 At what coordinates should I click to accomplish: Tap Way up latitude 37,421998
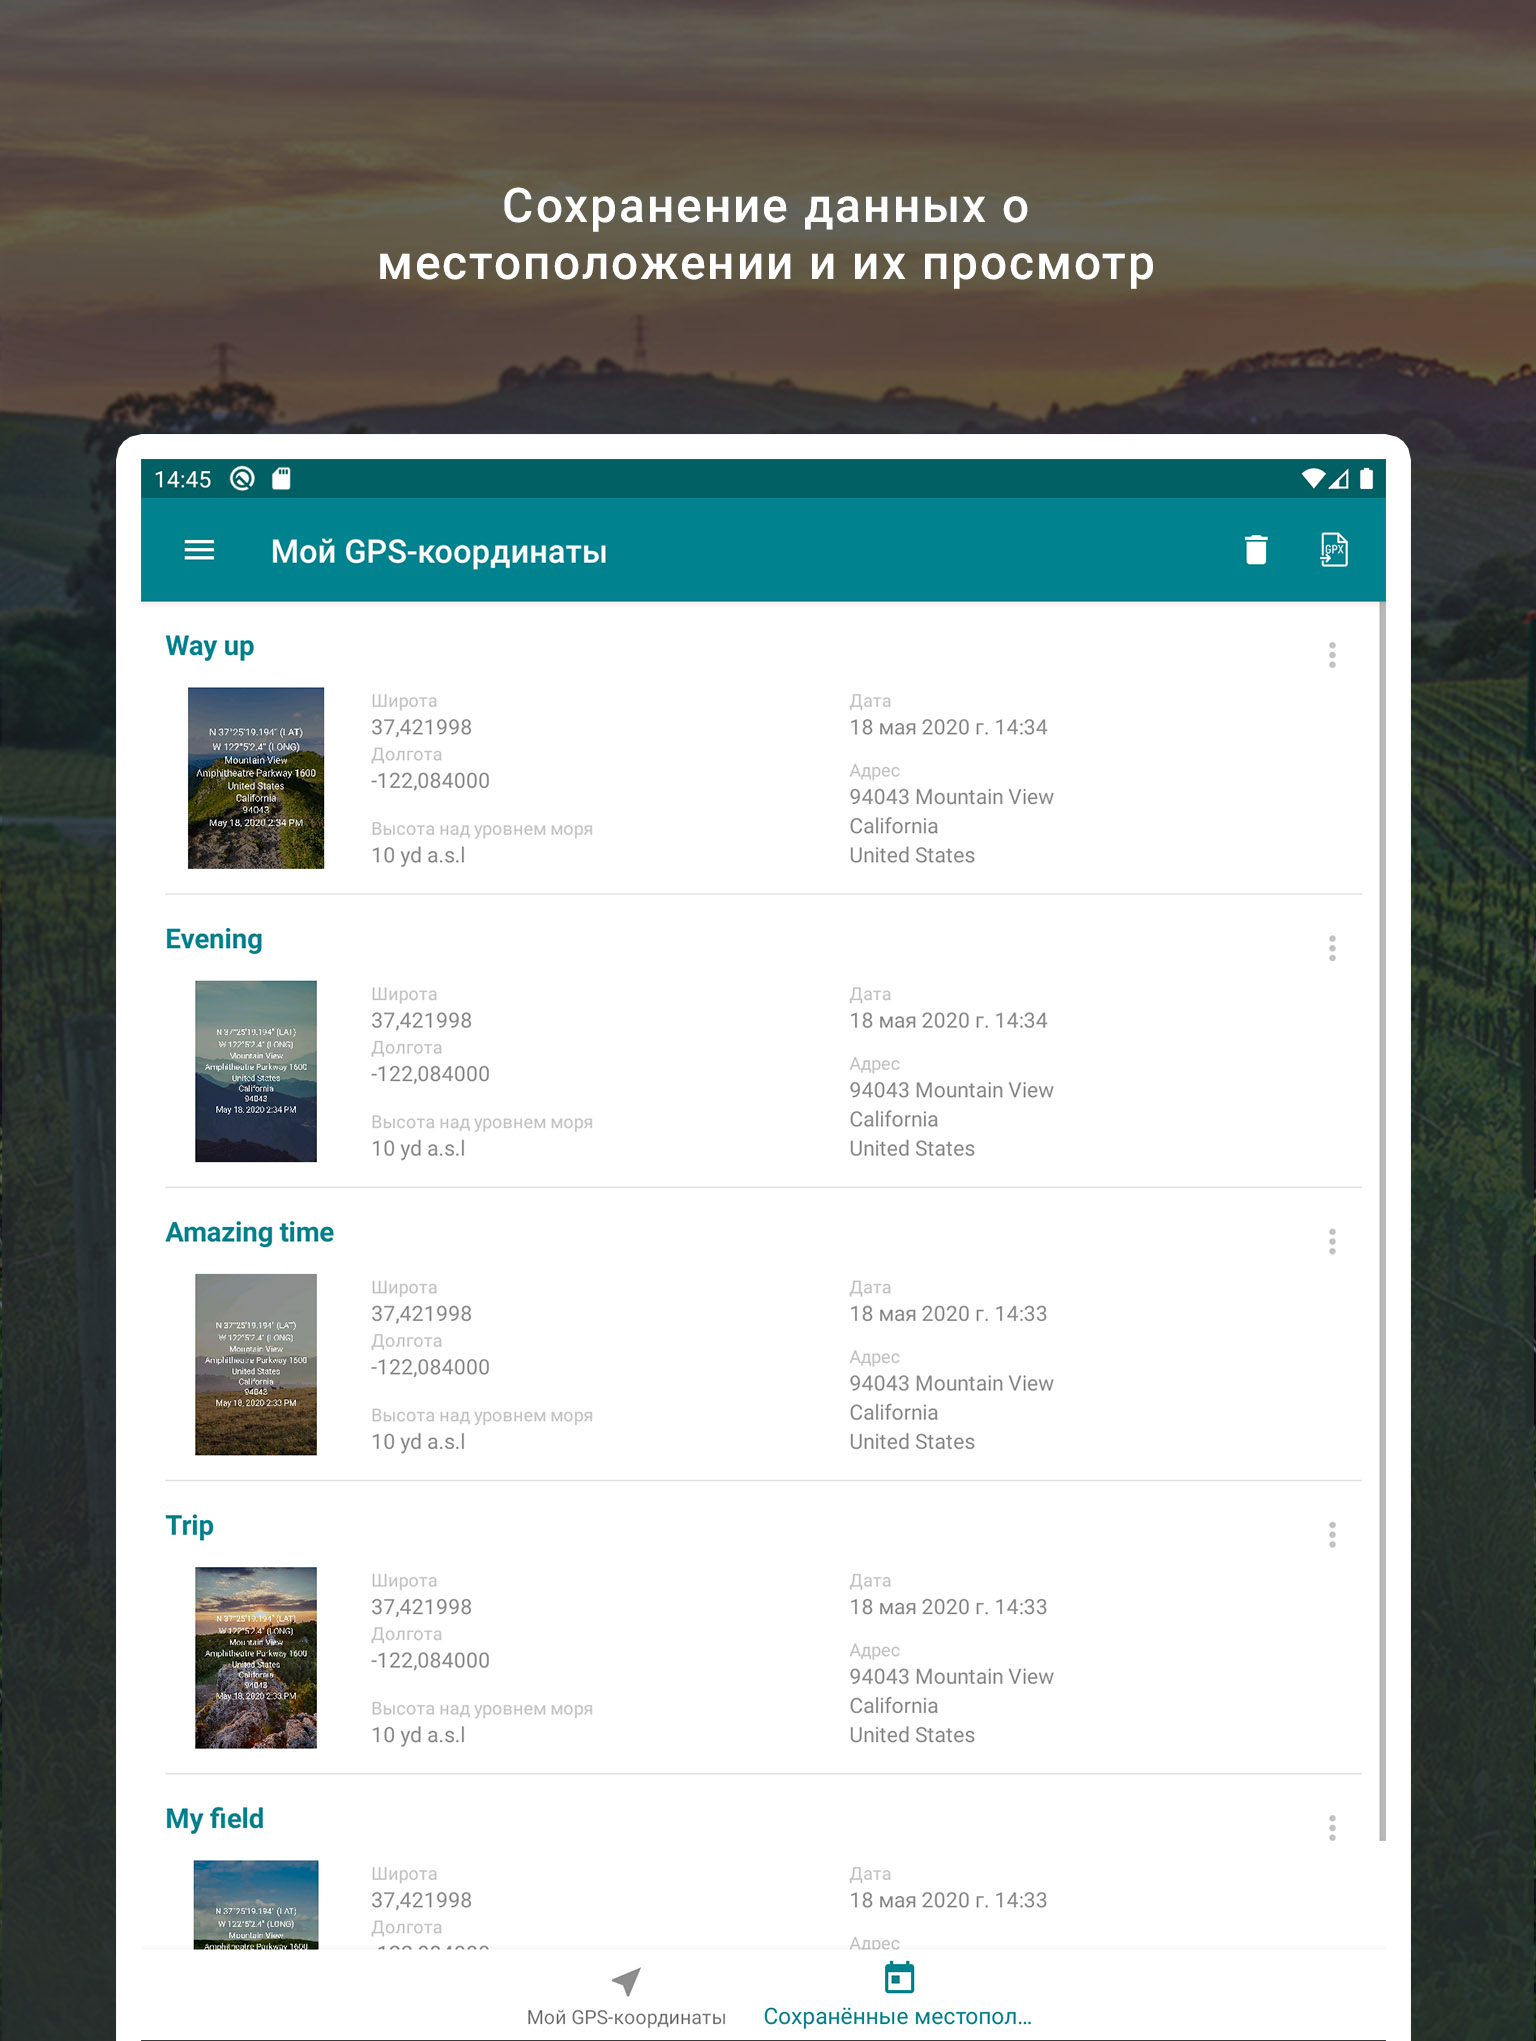click(x=421, y=727)
